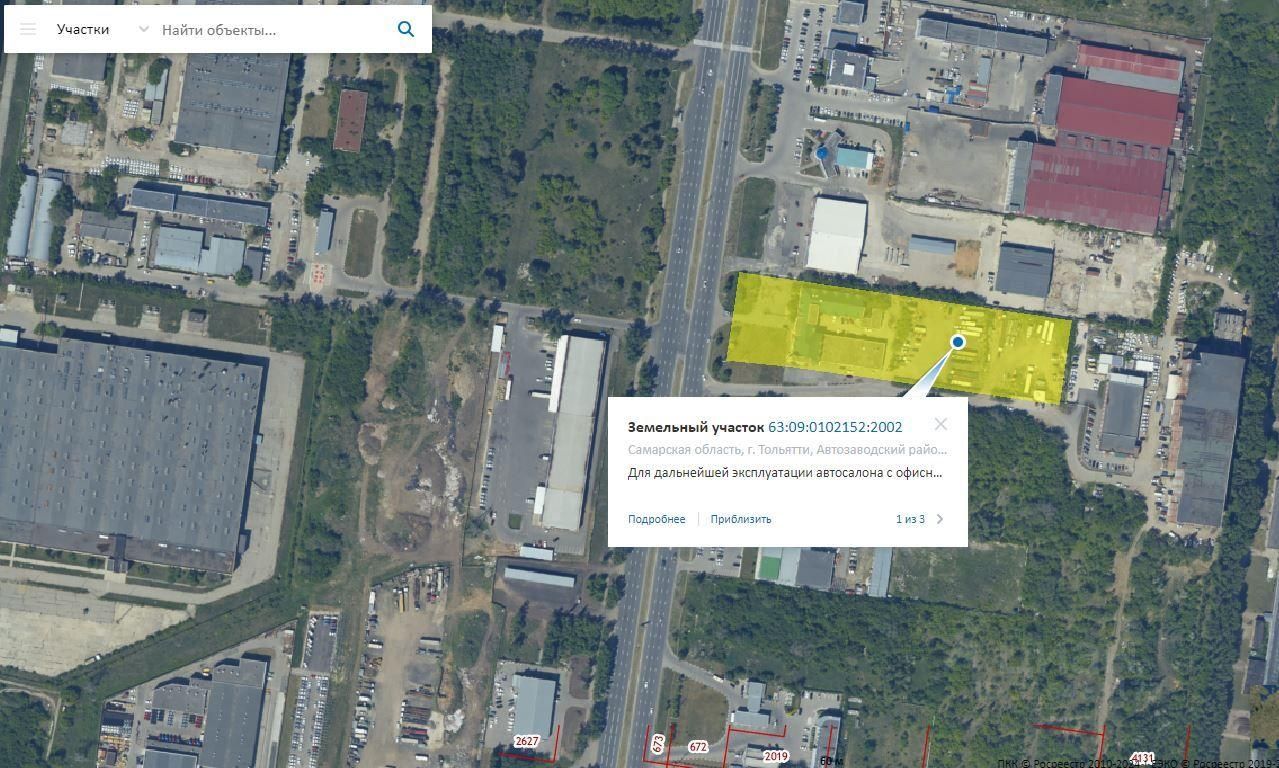Click 'Приблизить' to zoom to parcel
Screen dimensions: 1279x768
coord(741,519)
